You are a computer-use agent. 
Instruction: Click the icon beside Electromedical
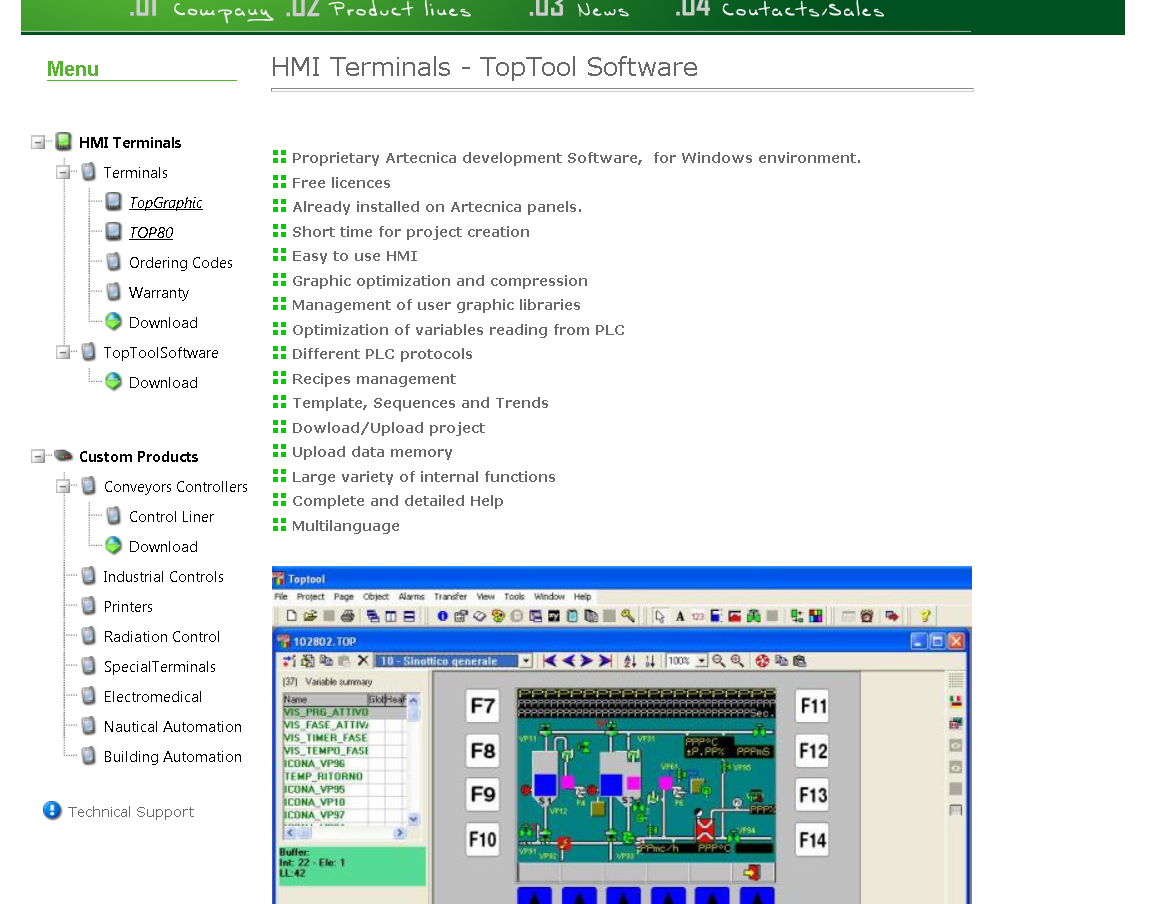click(89, 695)
